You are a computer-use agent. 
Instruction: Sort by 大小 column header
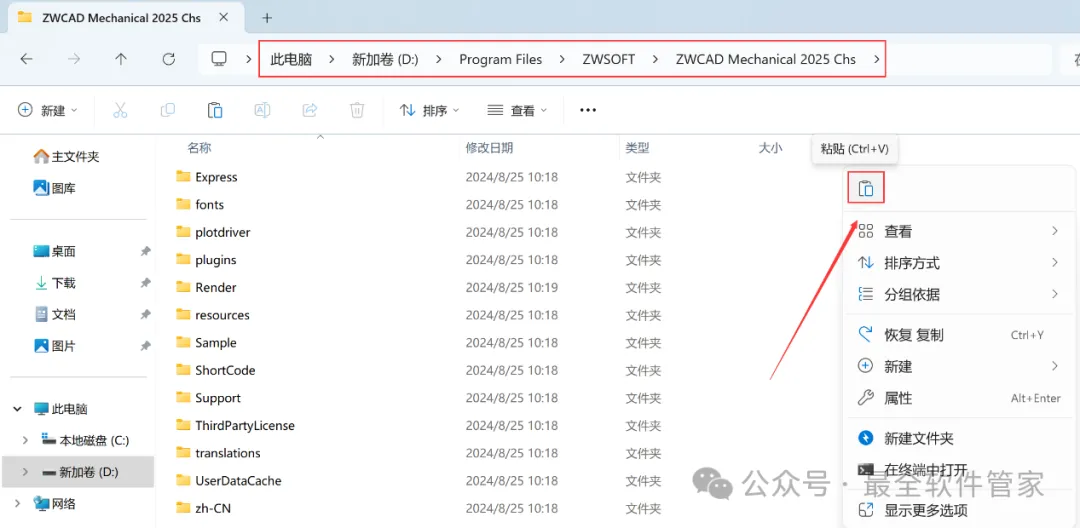point(770,148)
